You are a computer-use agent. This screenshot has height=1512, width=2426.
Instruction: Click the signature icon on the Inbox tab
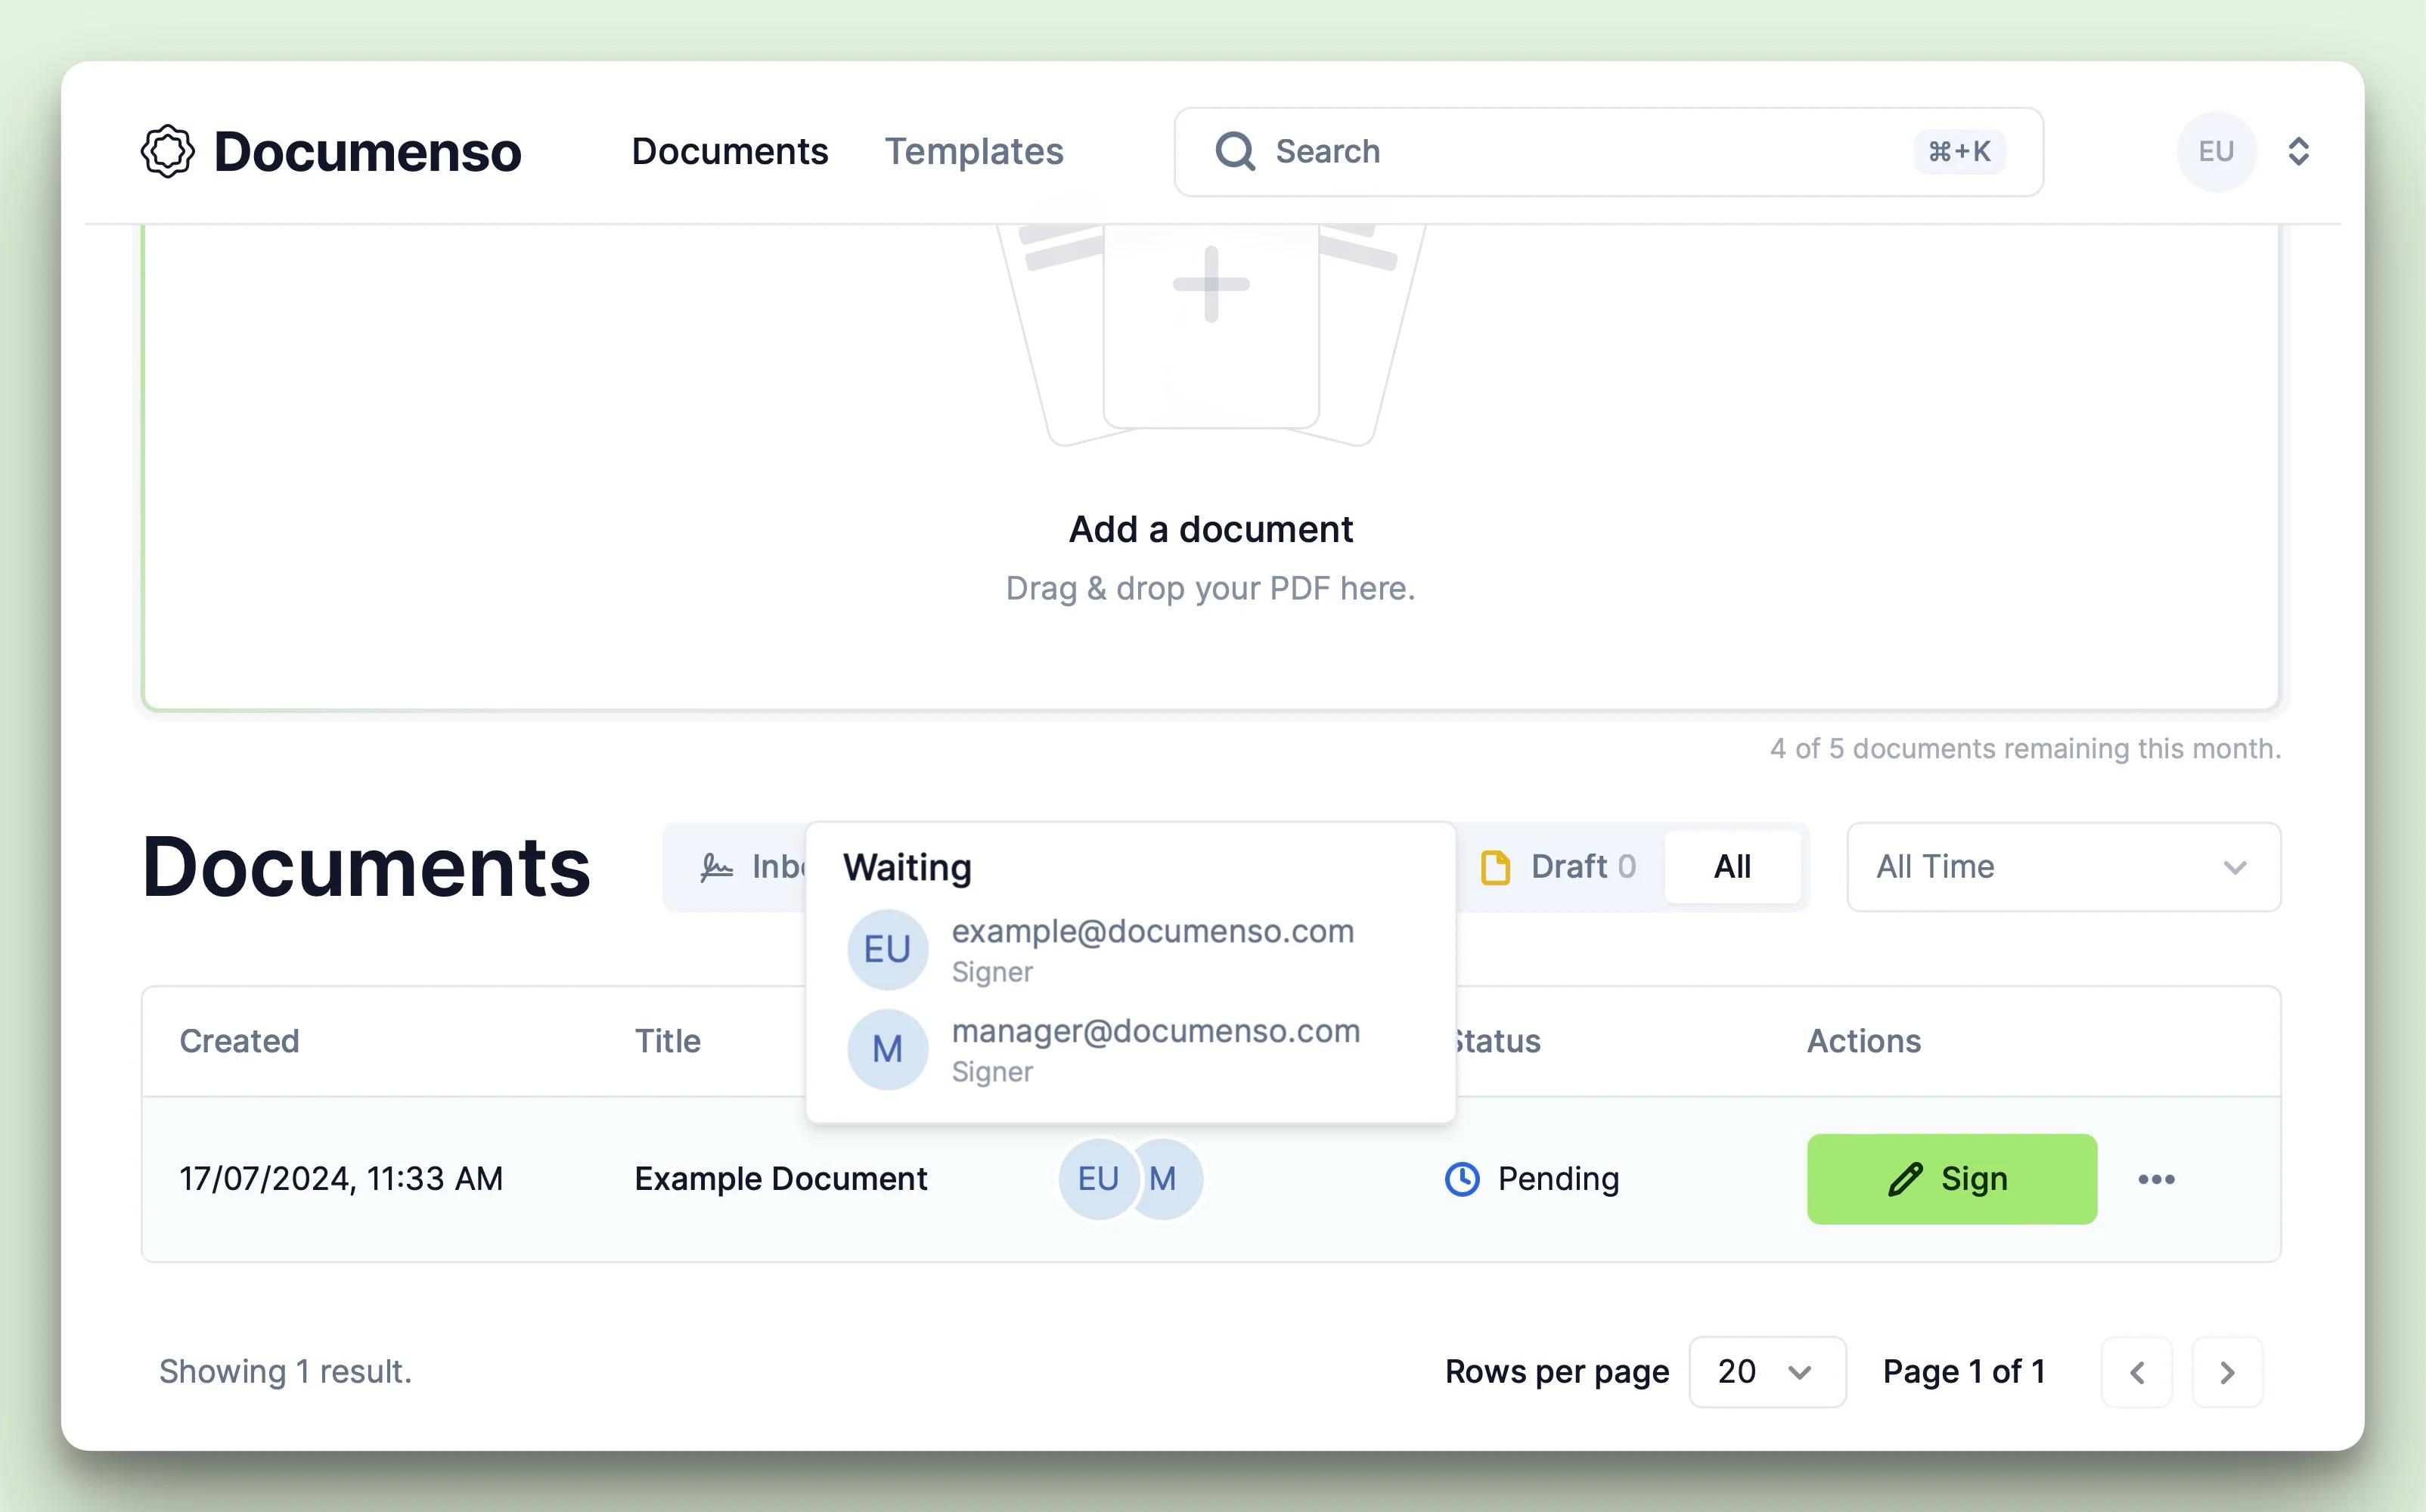716,866
